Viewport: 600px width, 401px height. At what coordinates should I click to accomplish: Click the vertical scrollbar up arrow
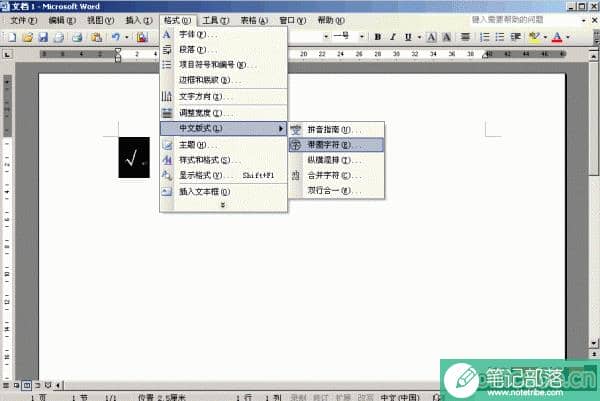593,56
